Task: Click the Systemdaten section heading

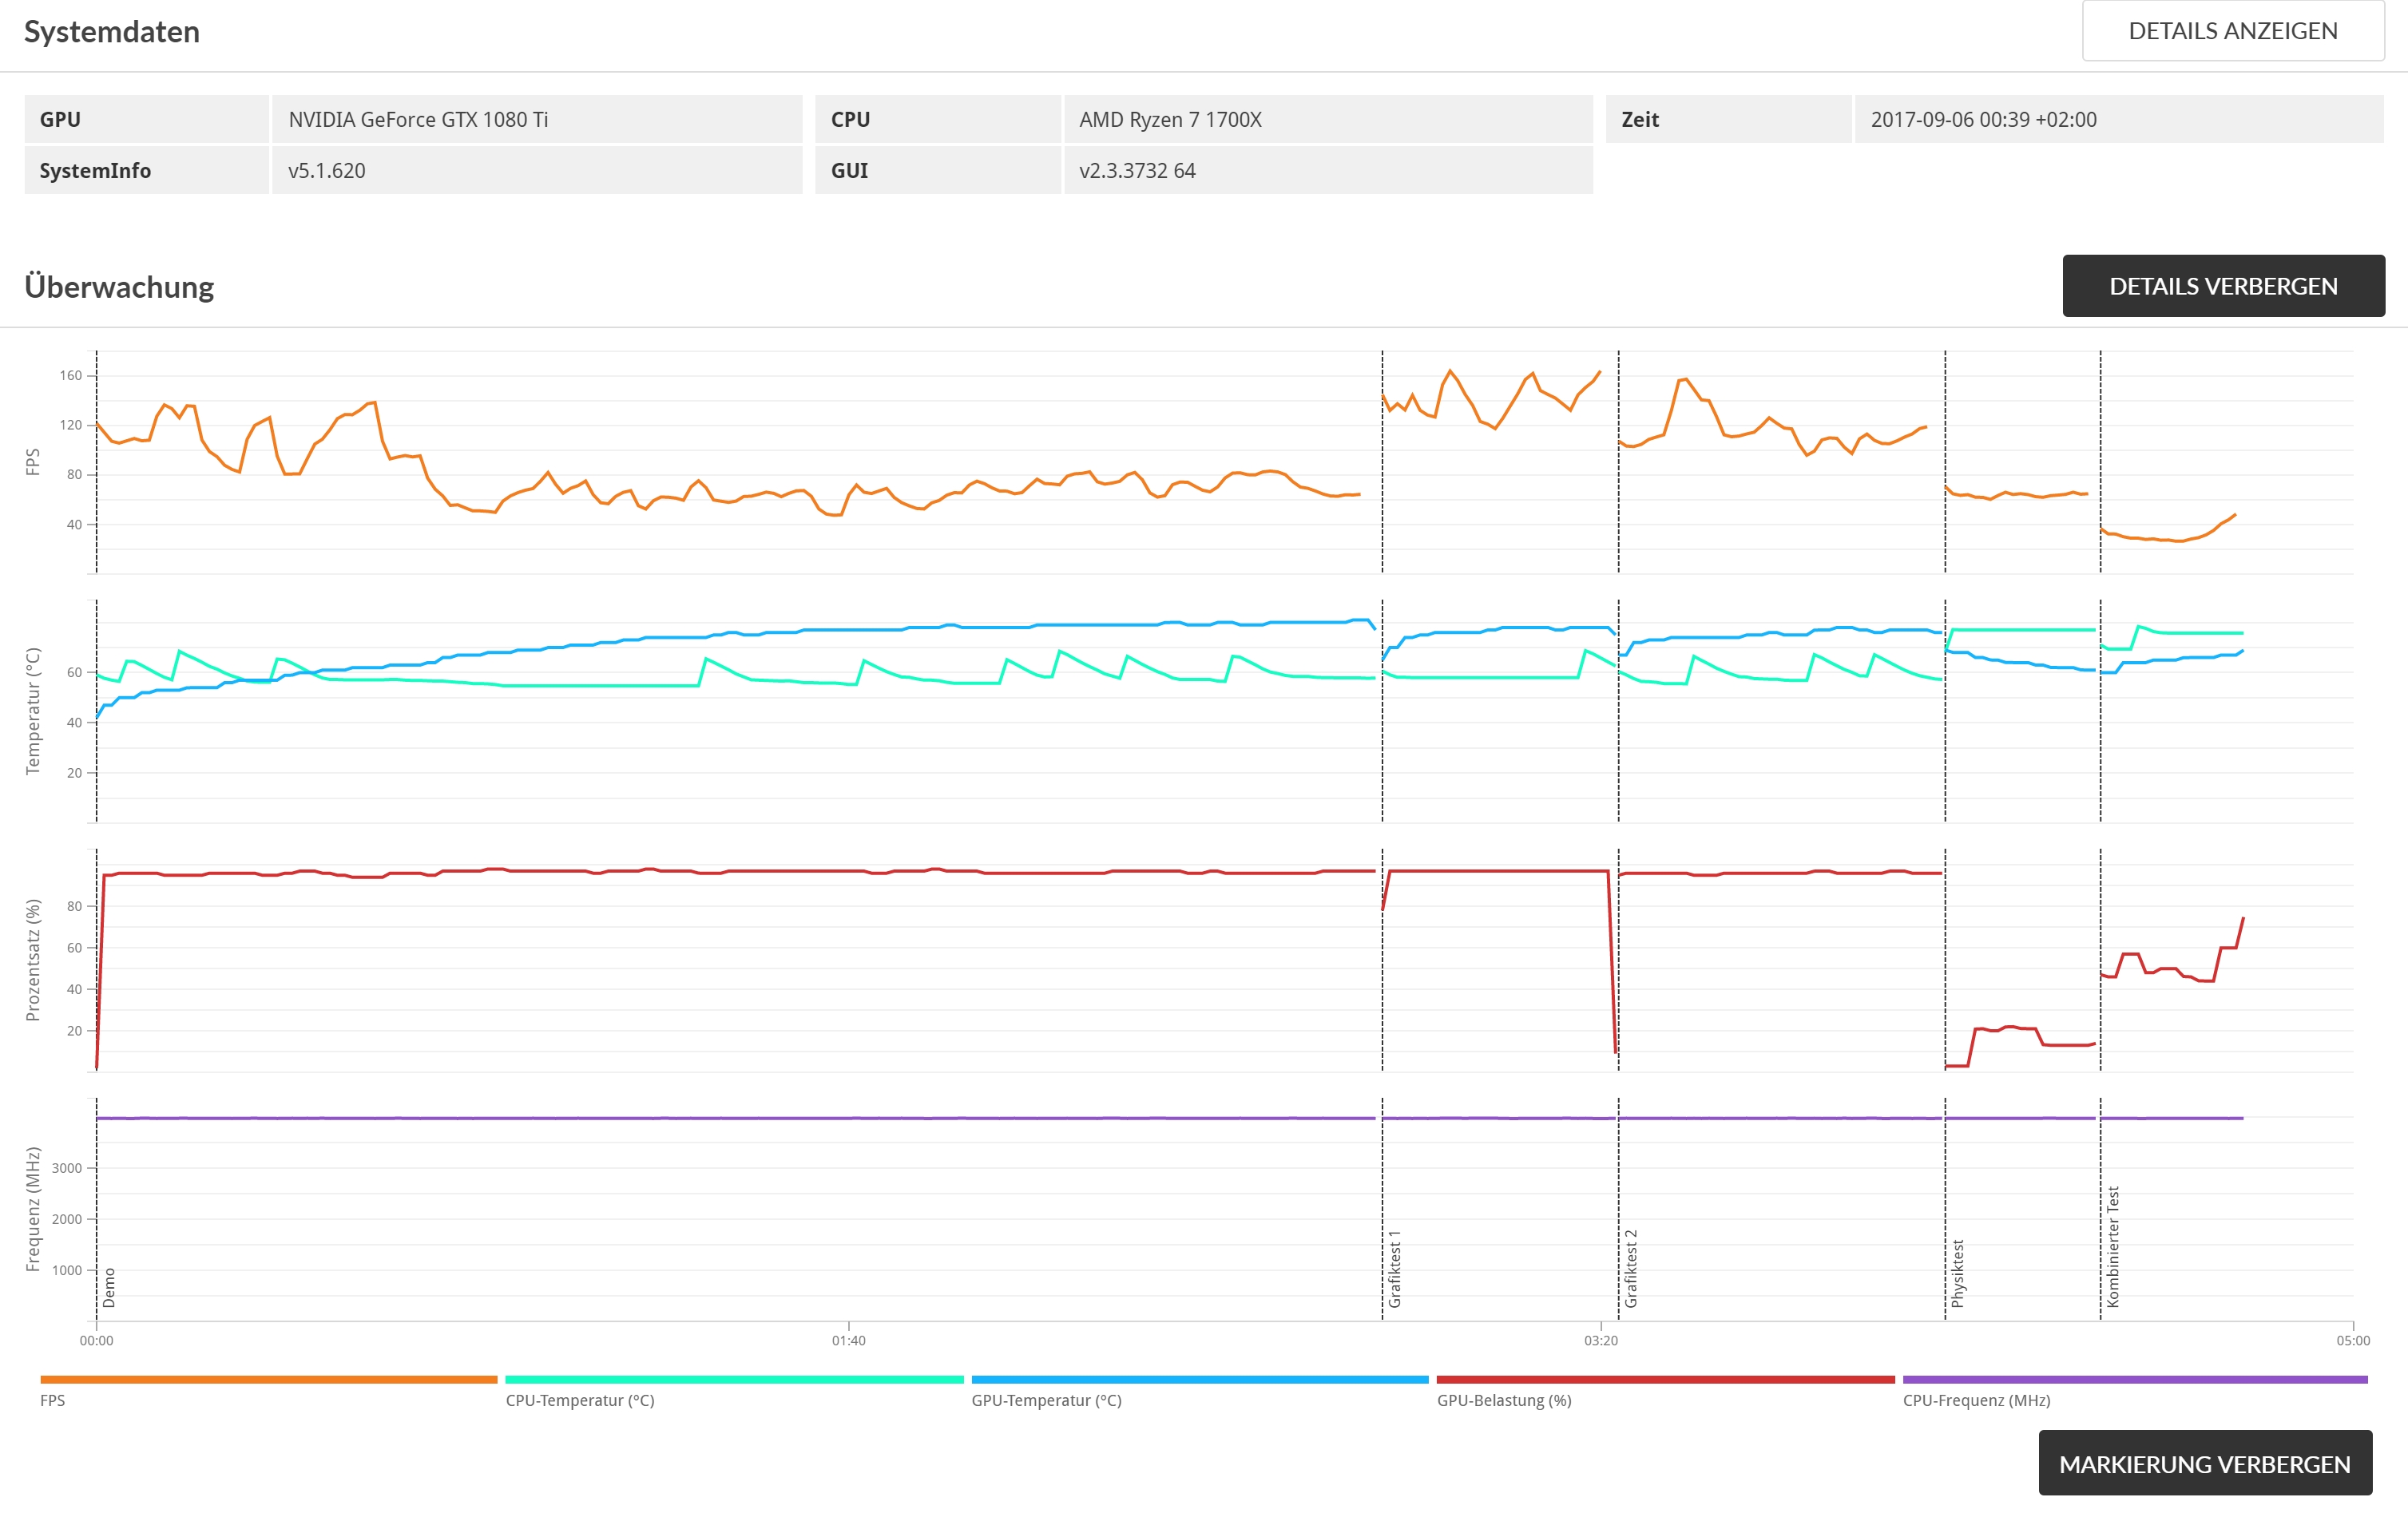Action: (112, 32)
